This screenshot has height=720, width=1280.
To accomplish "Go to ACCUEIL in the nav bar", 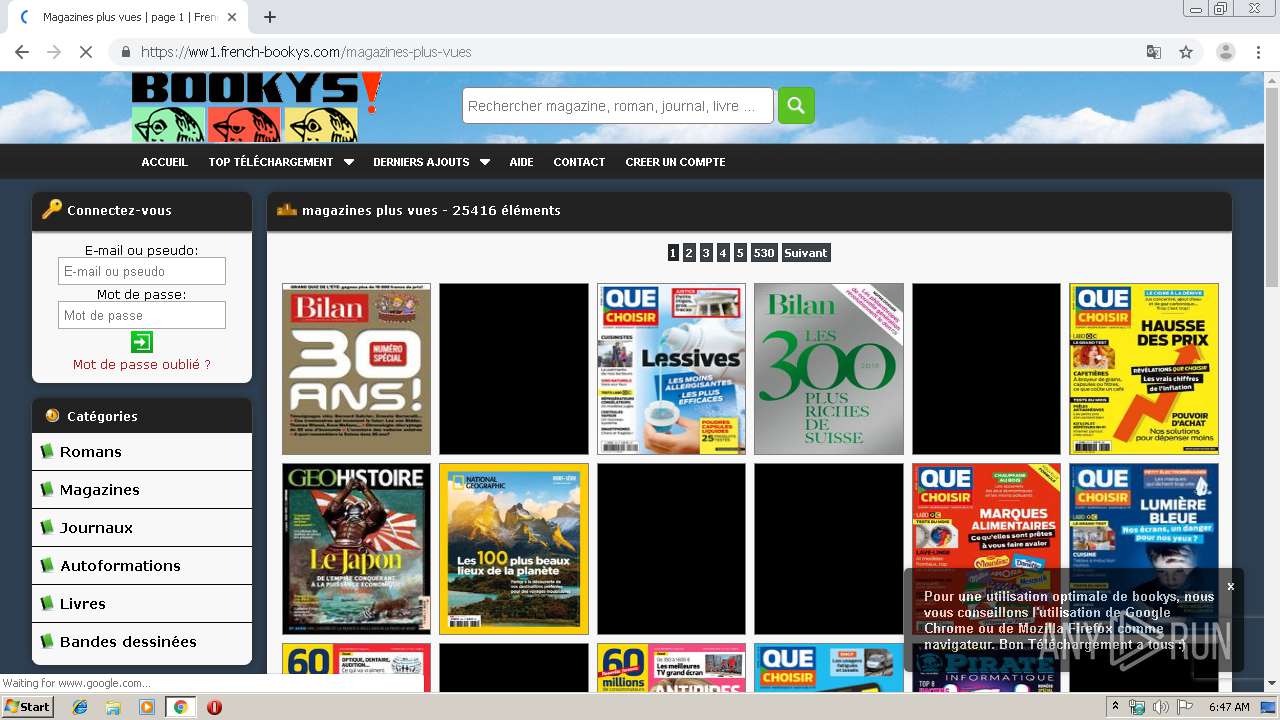I will point(164,162).
